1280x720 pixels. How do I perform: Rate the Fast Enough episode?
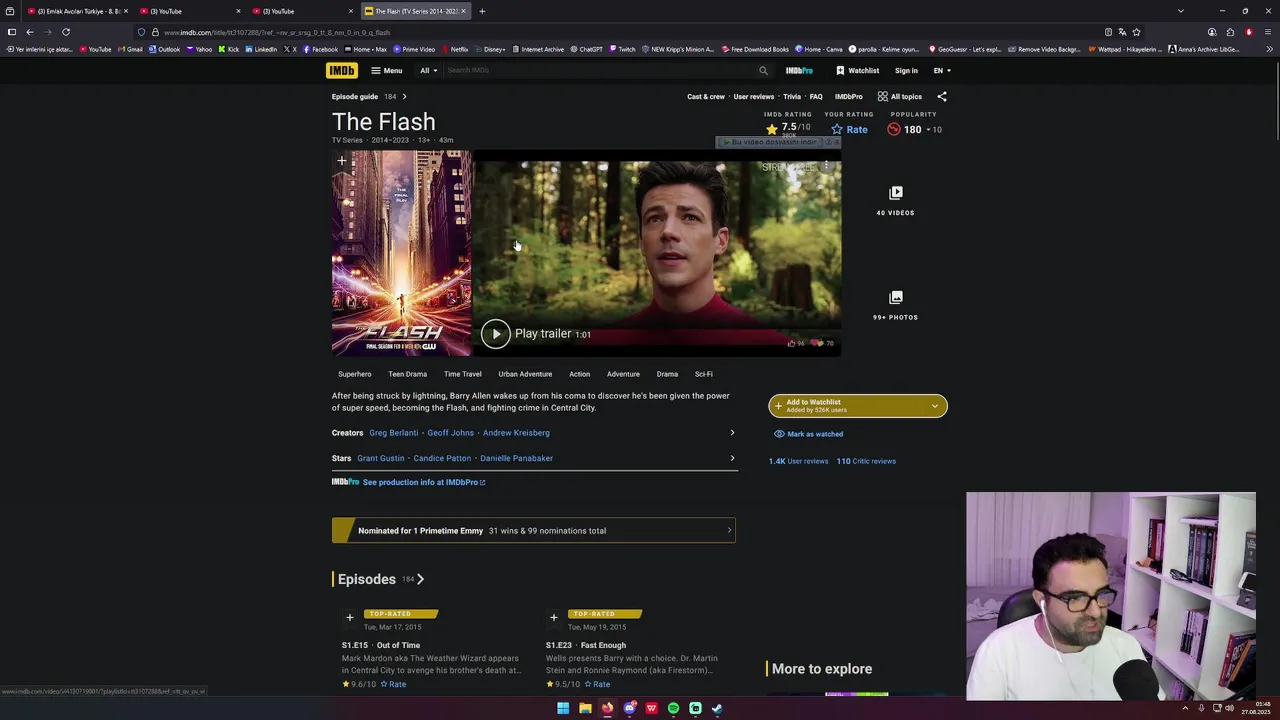[x=597, y=684]
